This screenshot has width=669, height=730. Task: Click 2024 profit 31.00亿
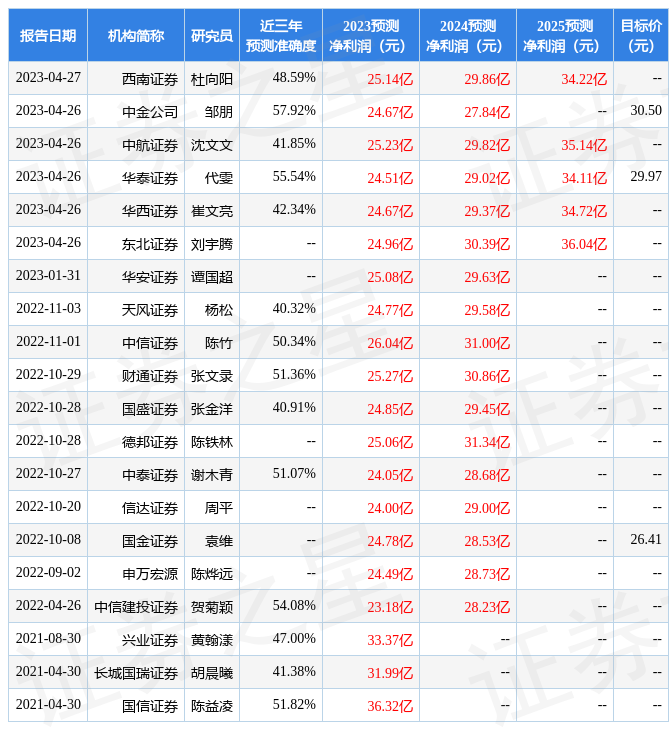coord(487,343)
